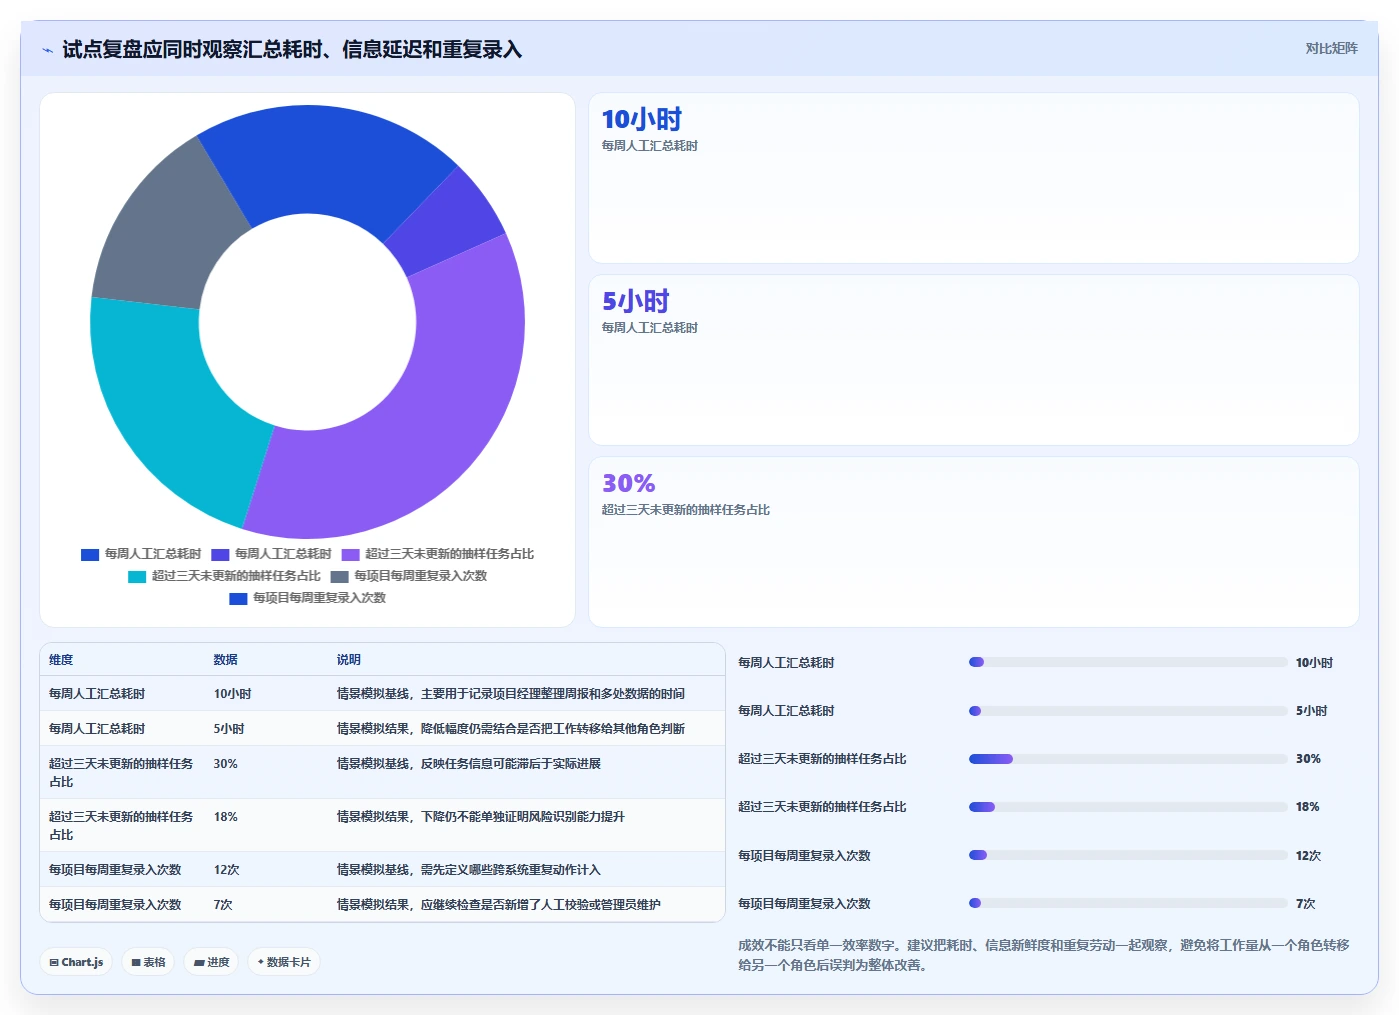The image size is (1399, 1015).
Task: Toggle gray legend entry 每项目每周重复录入次数
Action: (x=409, y=576)
